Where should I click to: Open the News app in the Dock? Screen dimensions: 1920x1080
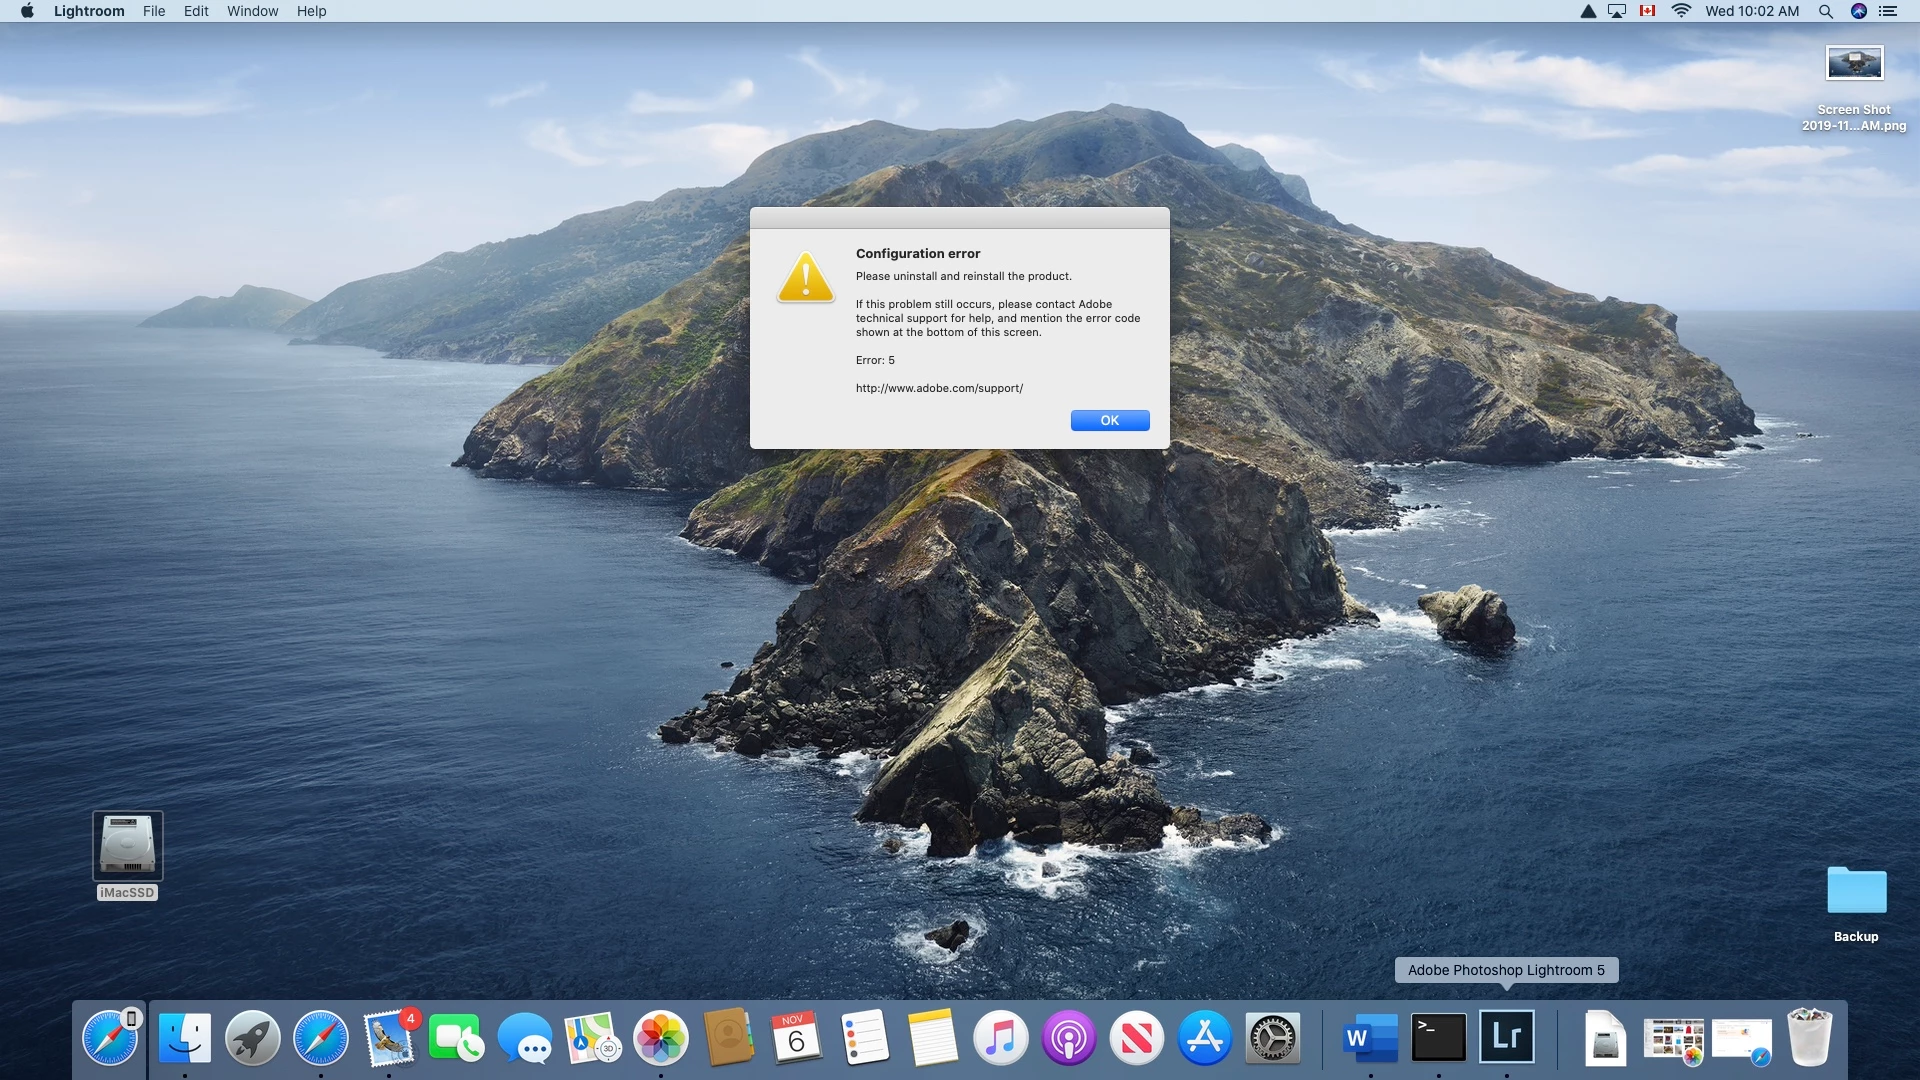[x=1136, y=1038]
